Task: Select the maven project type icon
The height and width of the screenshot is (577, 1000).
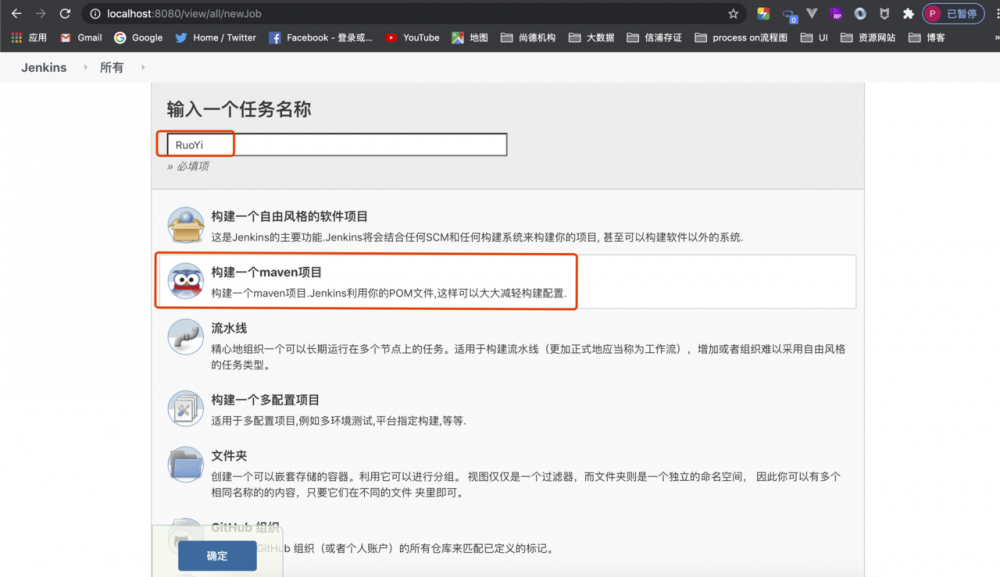Action: tap(185, 279)
